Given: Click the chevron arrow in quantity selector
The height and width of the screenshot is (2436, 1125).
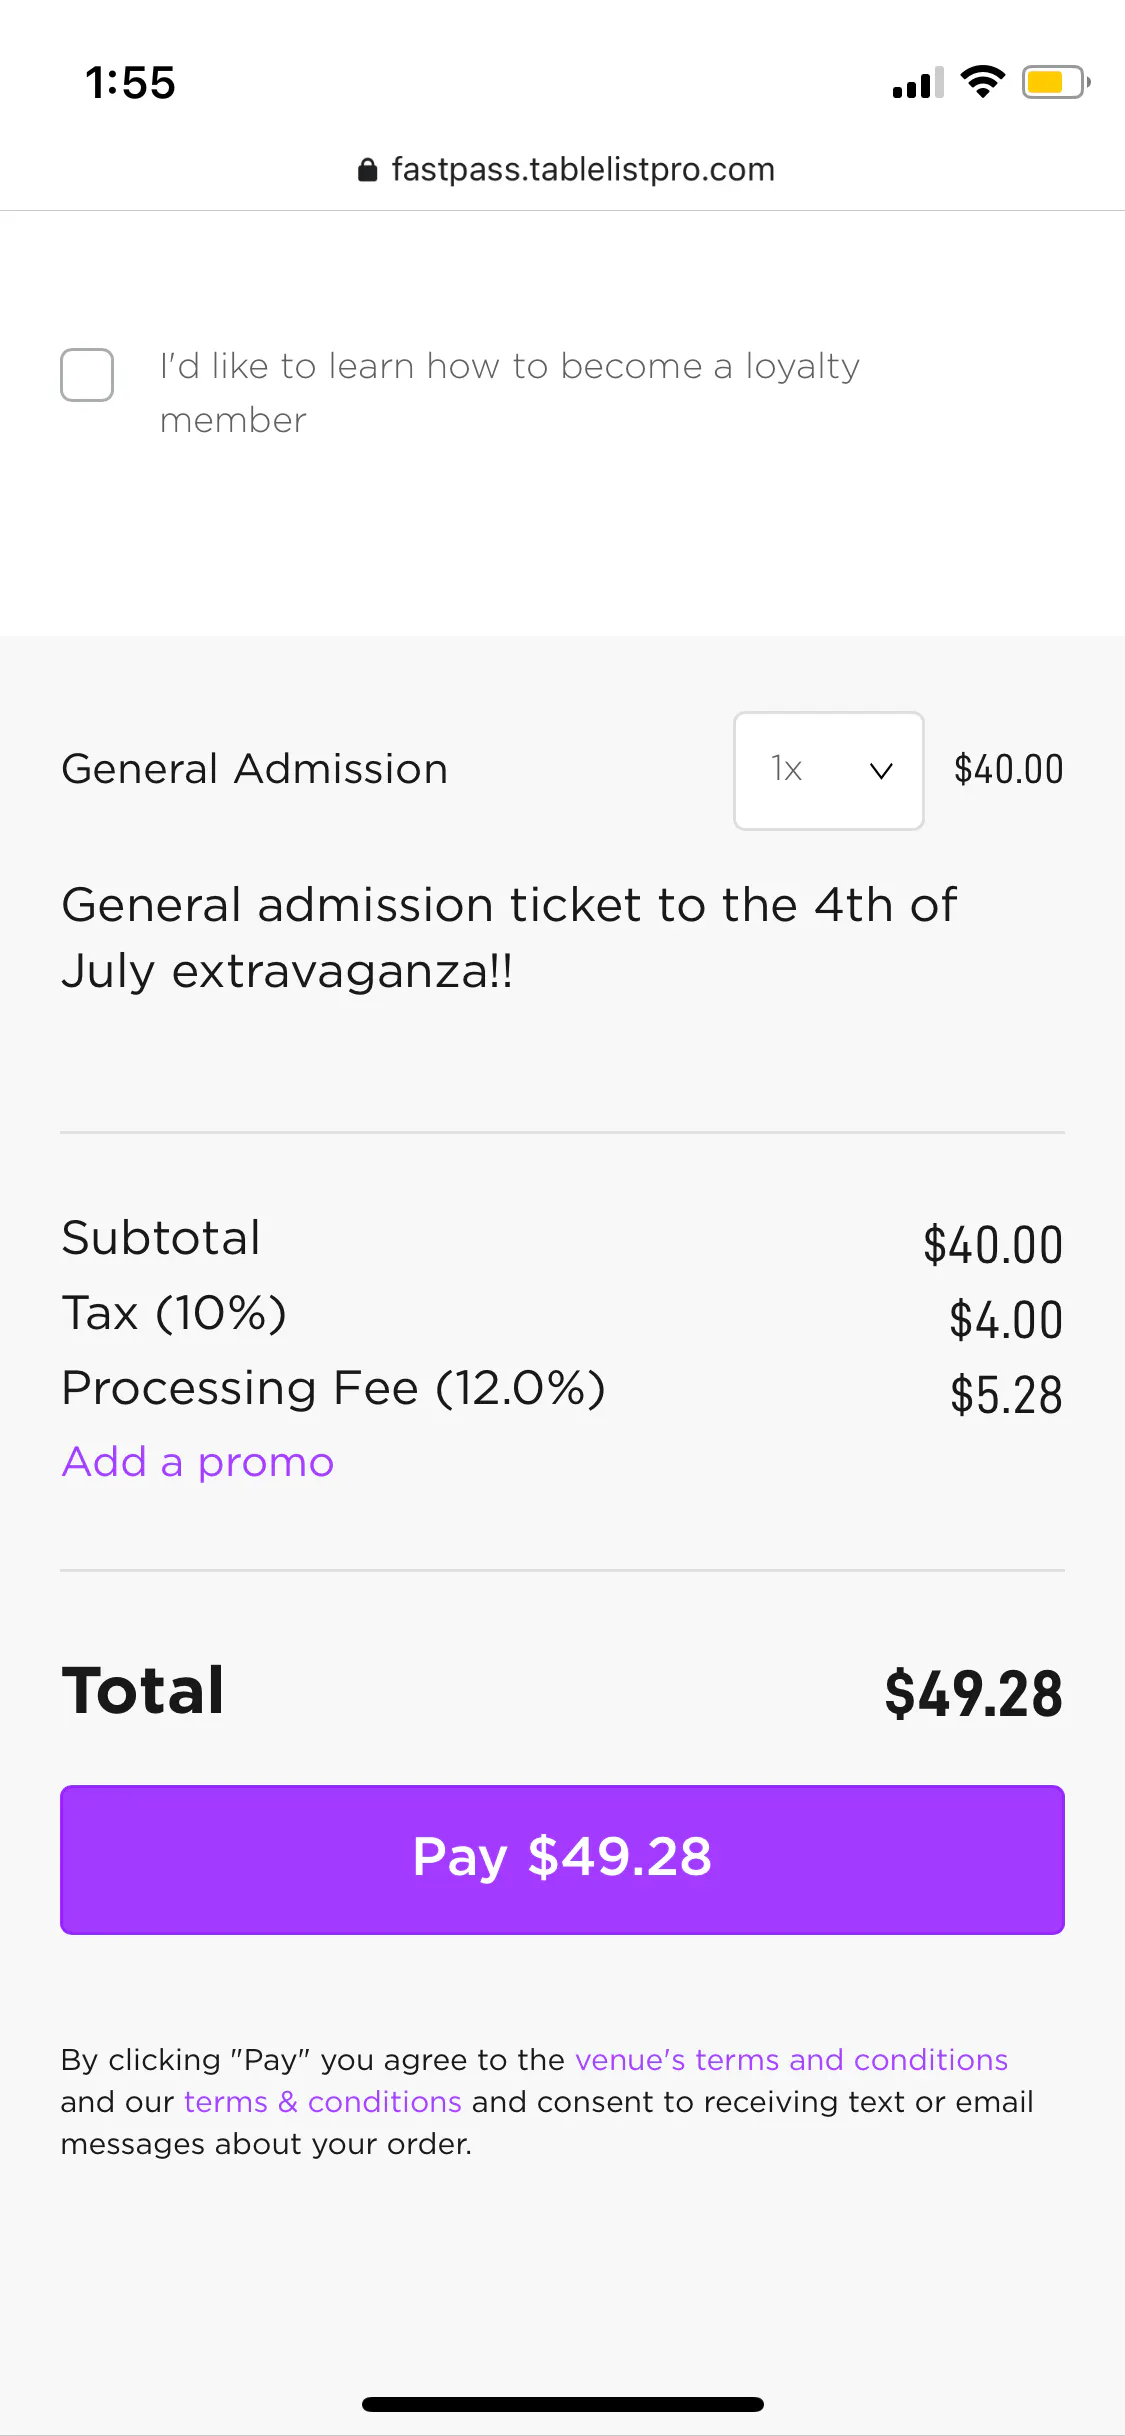Looking at the screenshot, I should coord(881,770).
